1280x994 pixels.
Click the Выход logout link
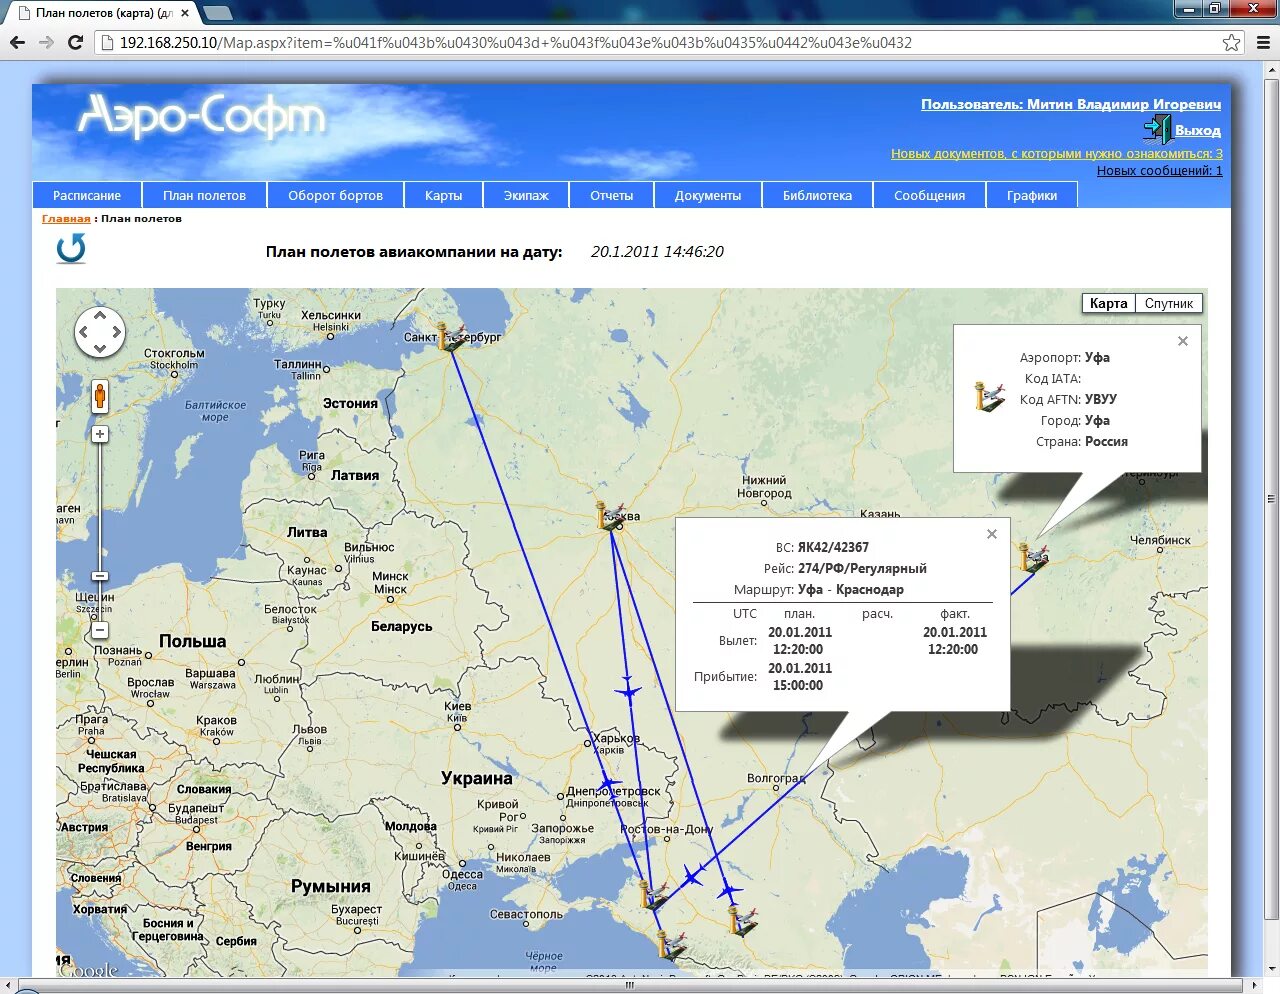click(x=1198, y=130)
